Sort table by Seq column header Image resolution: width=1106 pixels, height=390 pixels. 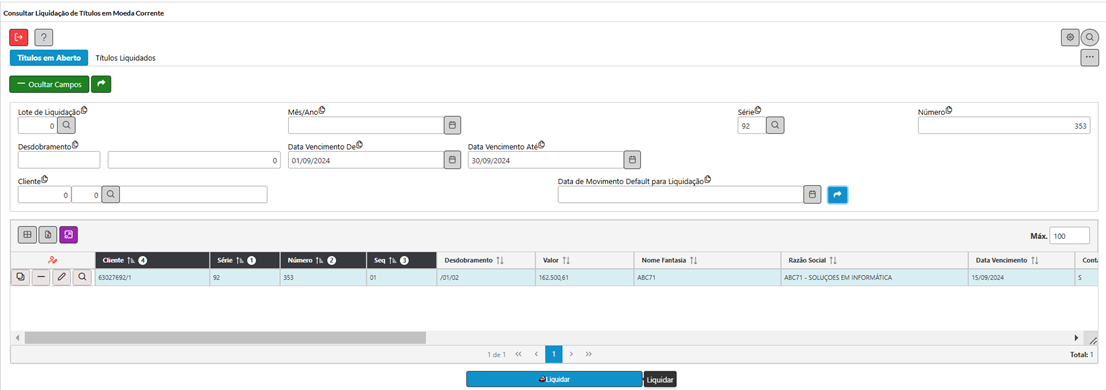tap(401, 260)
